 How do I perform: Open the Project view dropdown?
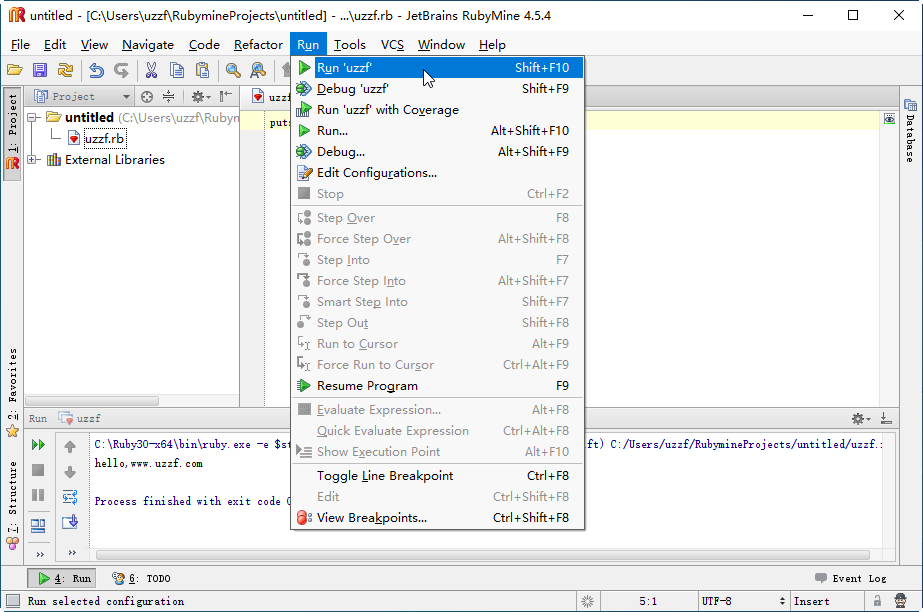(82, 97)
